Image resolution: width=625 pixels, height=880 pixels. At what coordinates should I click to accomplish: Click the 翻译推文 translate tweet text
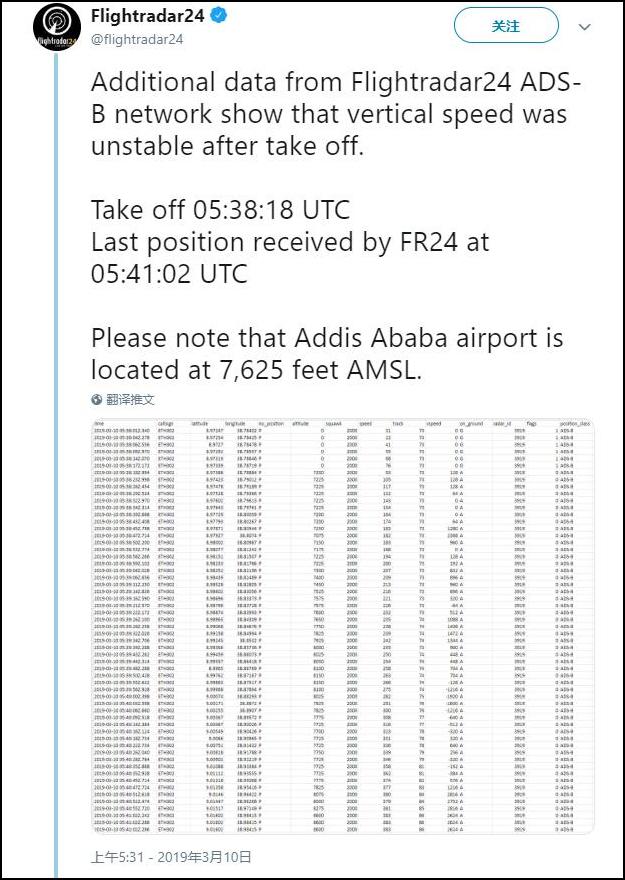130,399
